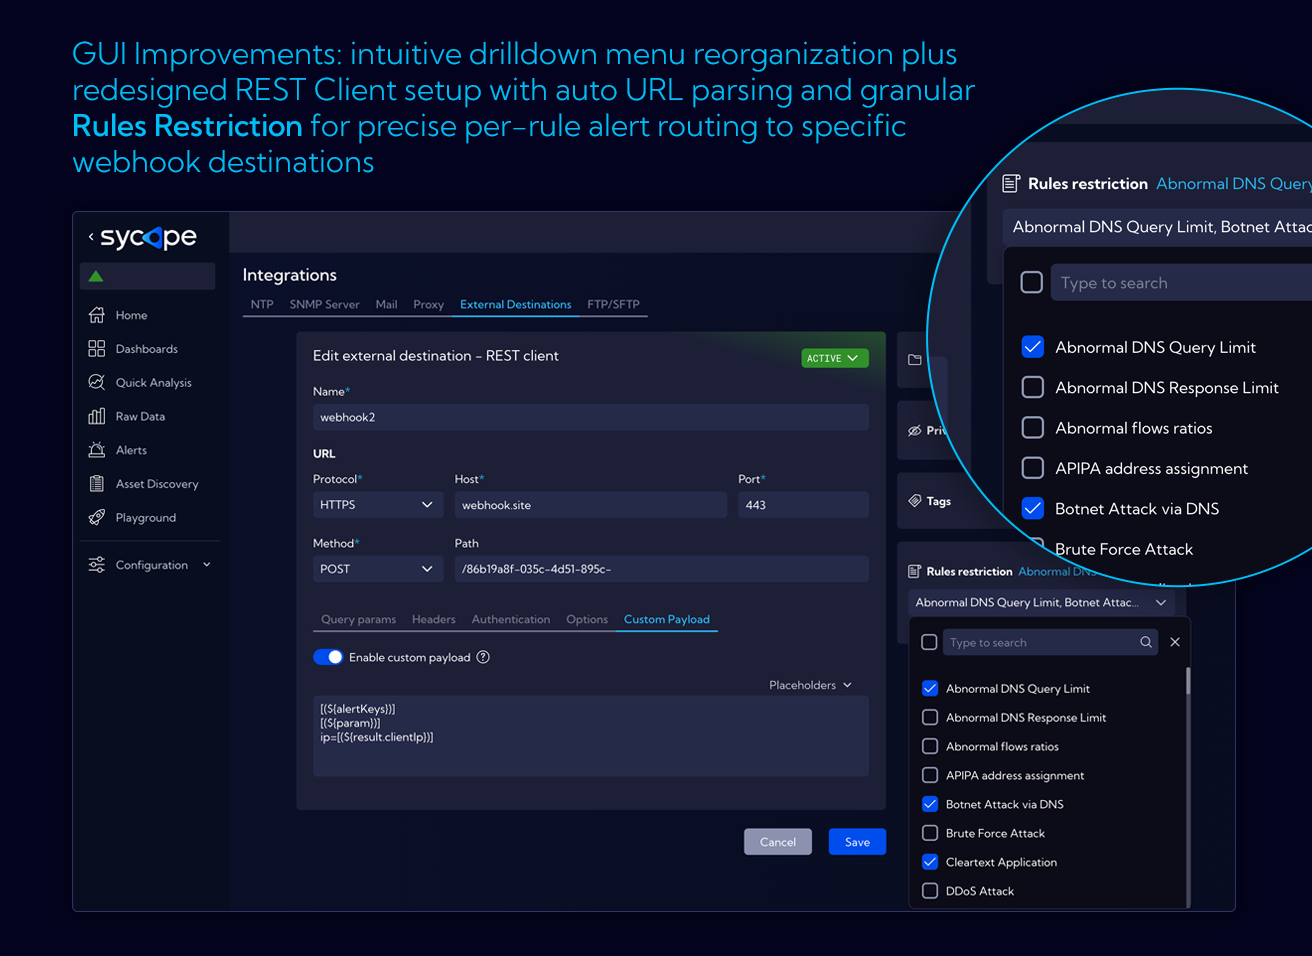Click the Host field webhook.site
The width and height of the screenshot is (1312, 956).
(591, 505)
